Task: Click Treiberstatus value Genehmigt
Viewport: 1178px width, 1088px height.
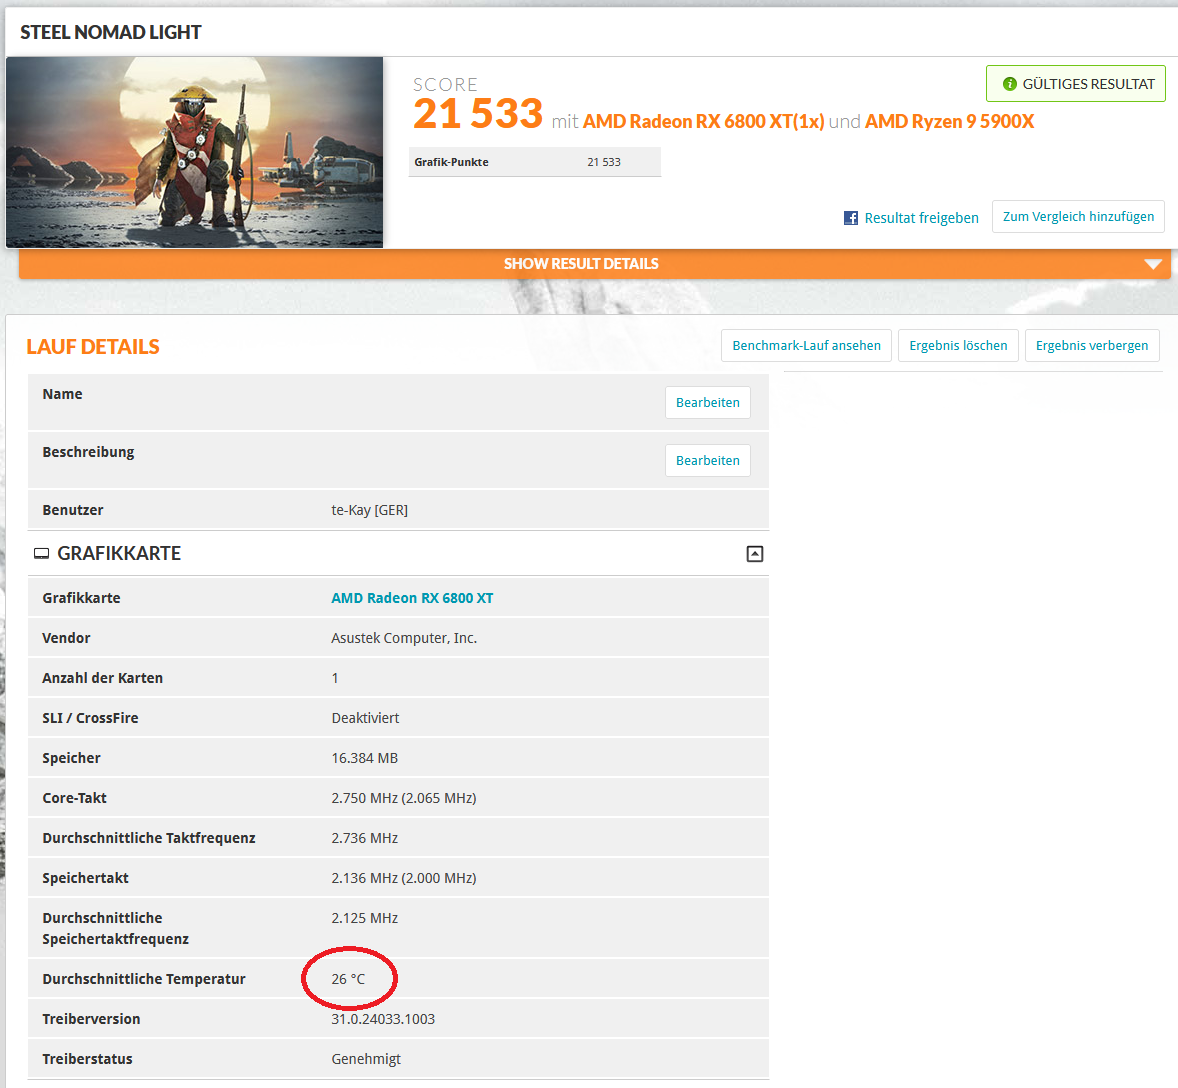Action: point(366,1059)
